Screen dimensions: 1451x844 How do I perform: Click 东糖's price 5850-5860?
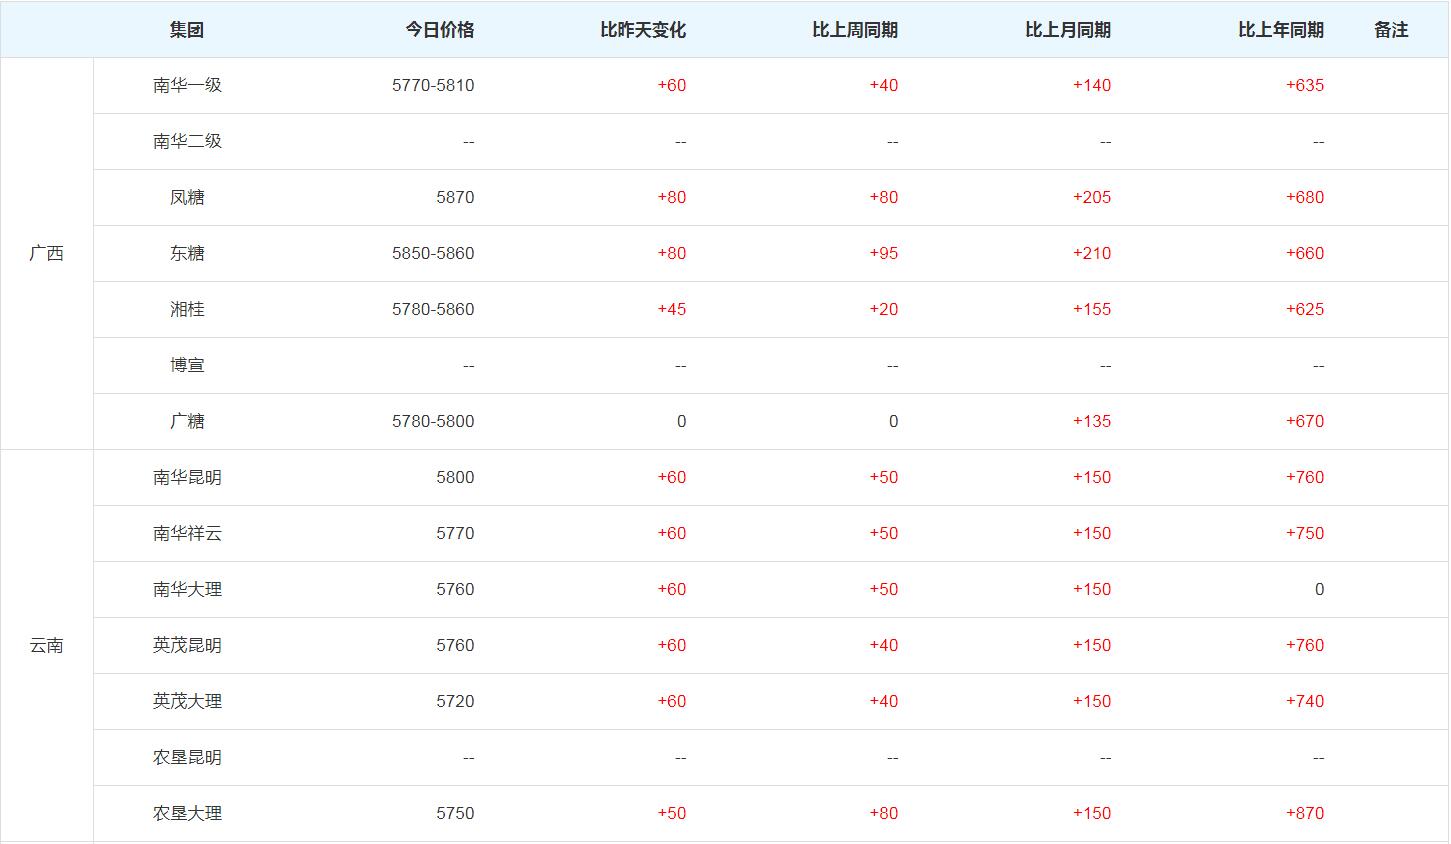(433, 253)
